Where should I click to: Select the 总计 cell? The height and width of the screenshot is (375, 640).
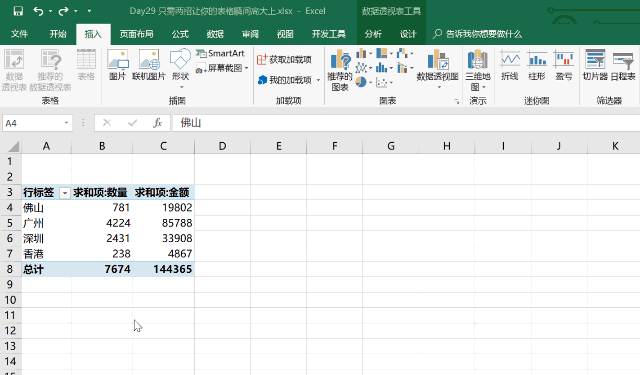pyautogui.click(x=46, y=269)
